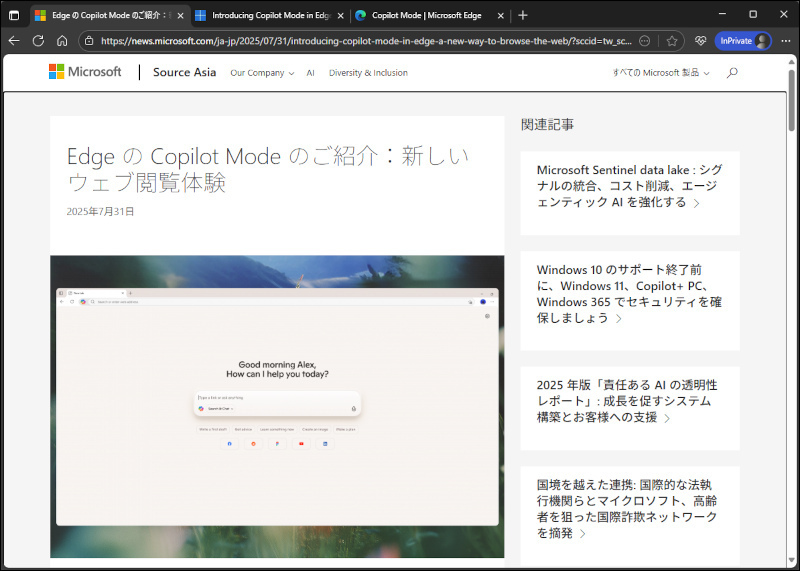Switch to Copilot Mode | Microsoft Edge tab
The image size is (800, 571).
(425, 15)
